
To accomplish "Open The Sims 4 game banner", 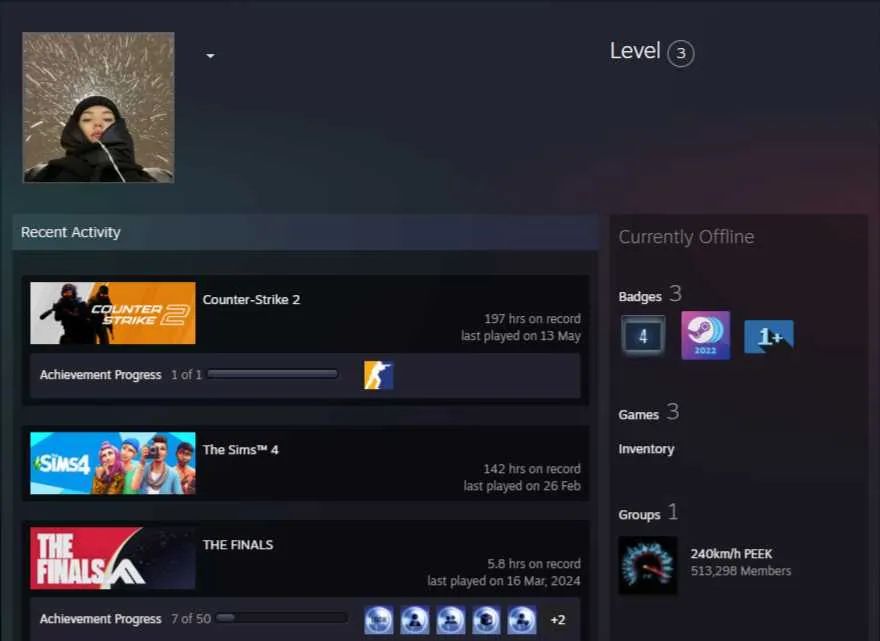I will click(113, 463).
